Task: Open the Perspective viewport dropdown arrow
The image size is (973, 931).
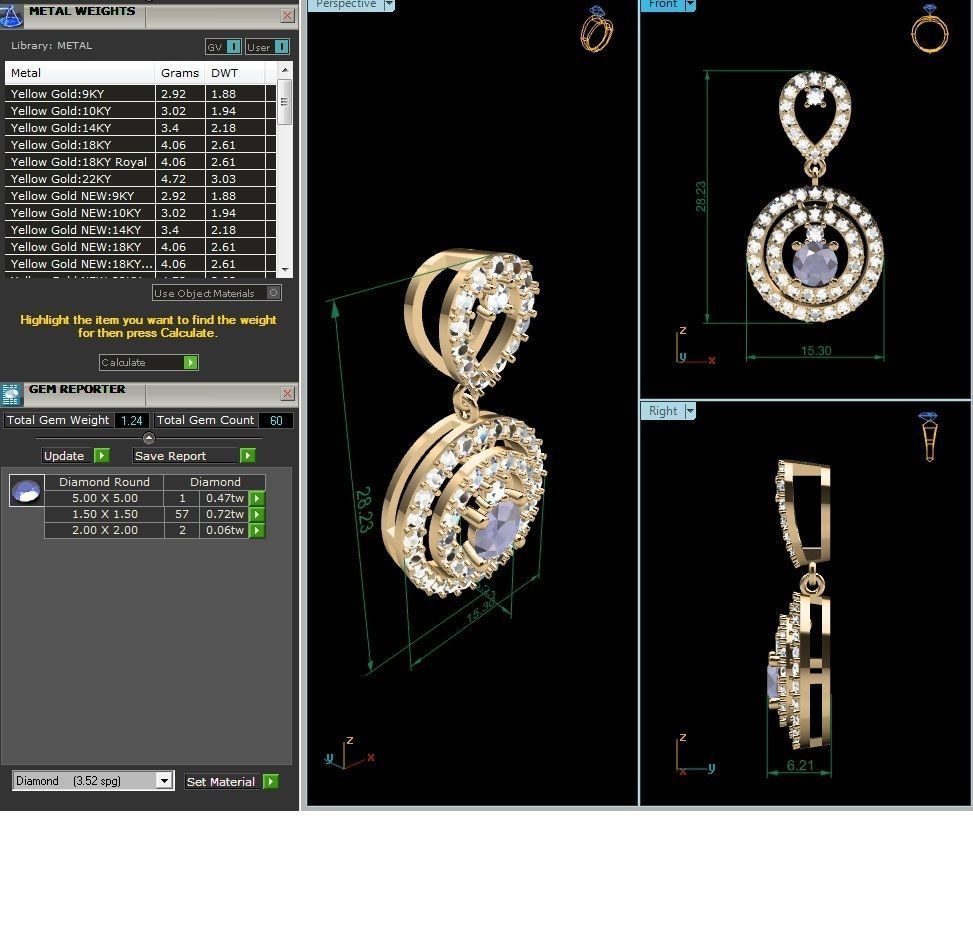Action: pos(388,4)
